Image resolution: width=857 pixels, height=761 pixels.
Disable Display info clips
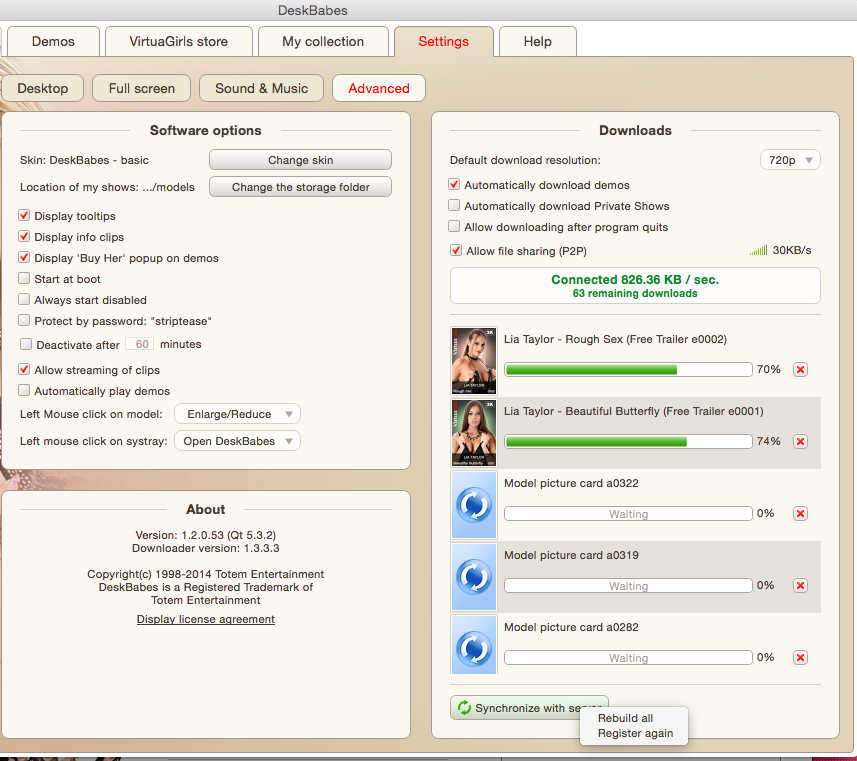tap(24, 237)
